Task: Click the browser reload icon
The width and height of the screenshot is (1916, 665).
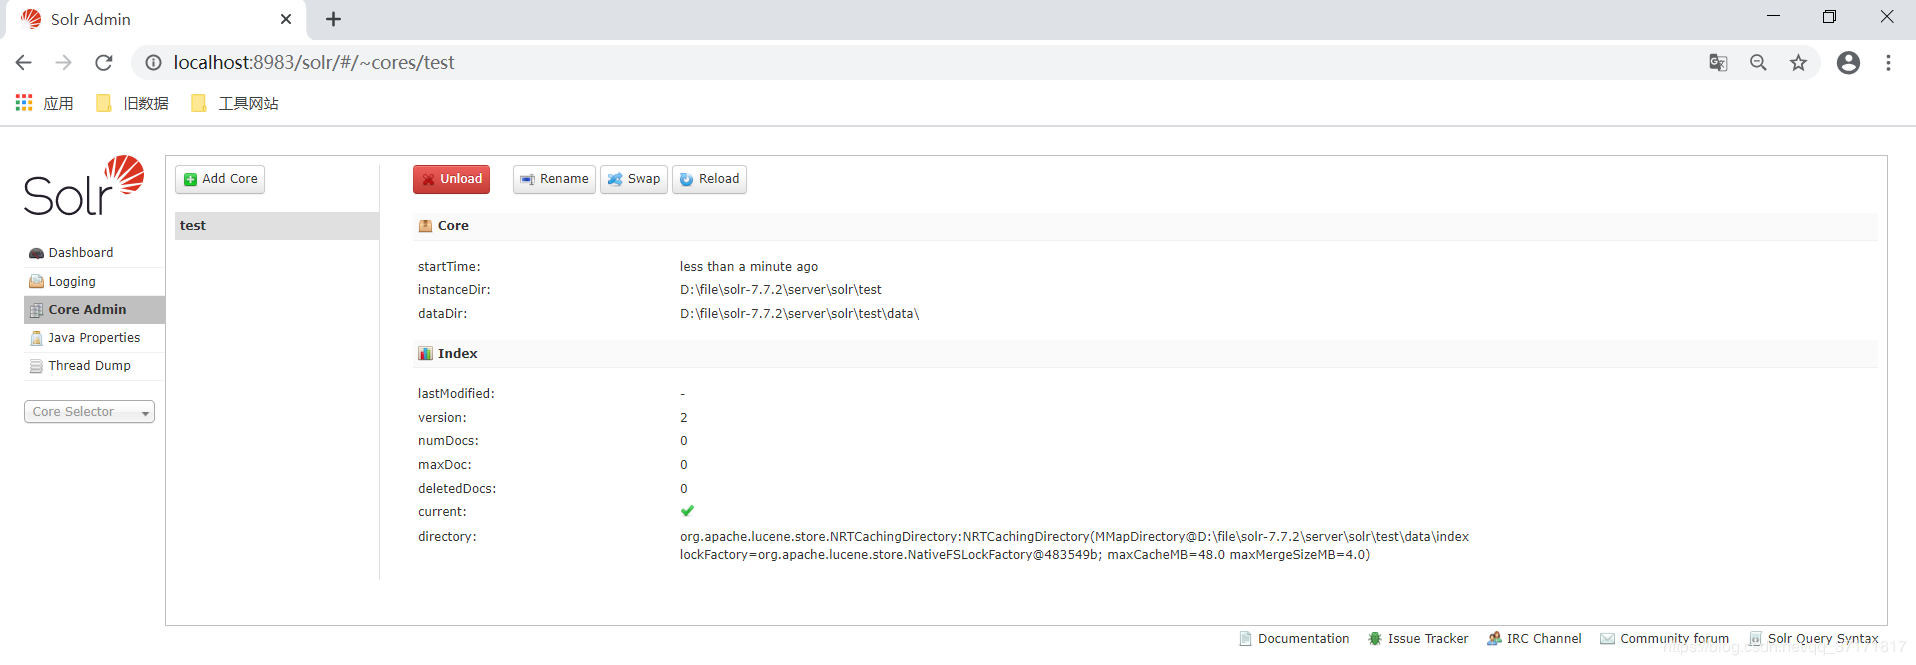Action: (x=104, y=63)
